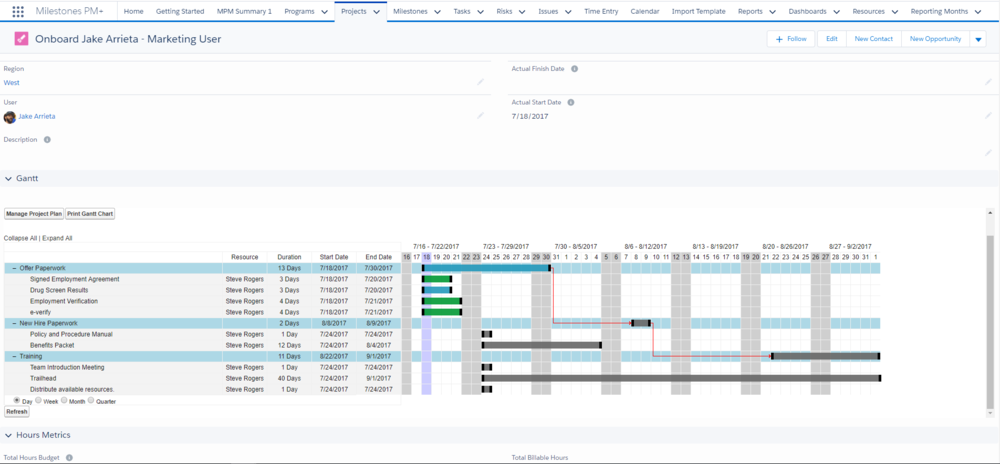Click the Collapse All link
This screenshot has width=1000, height=464.
(20, 238)
